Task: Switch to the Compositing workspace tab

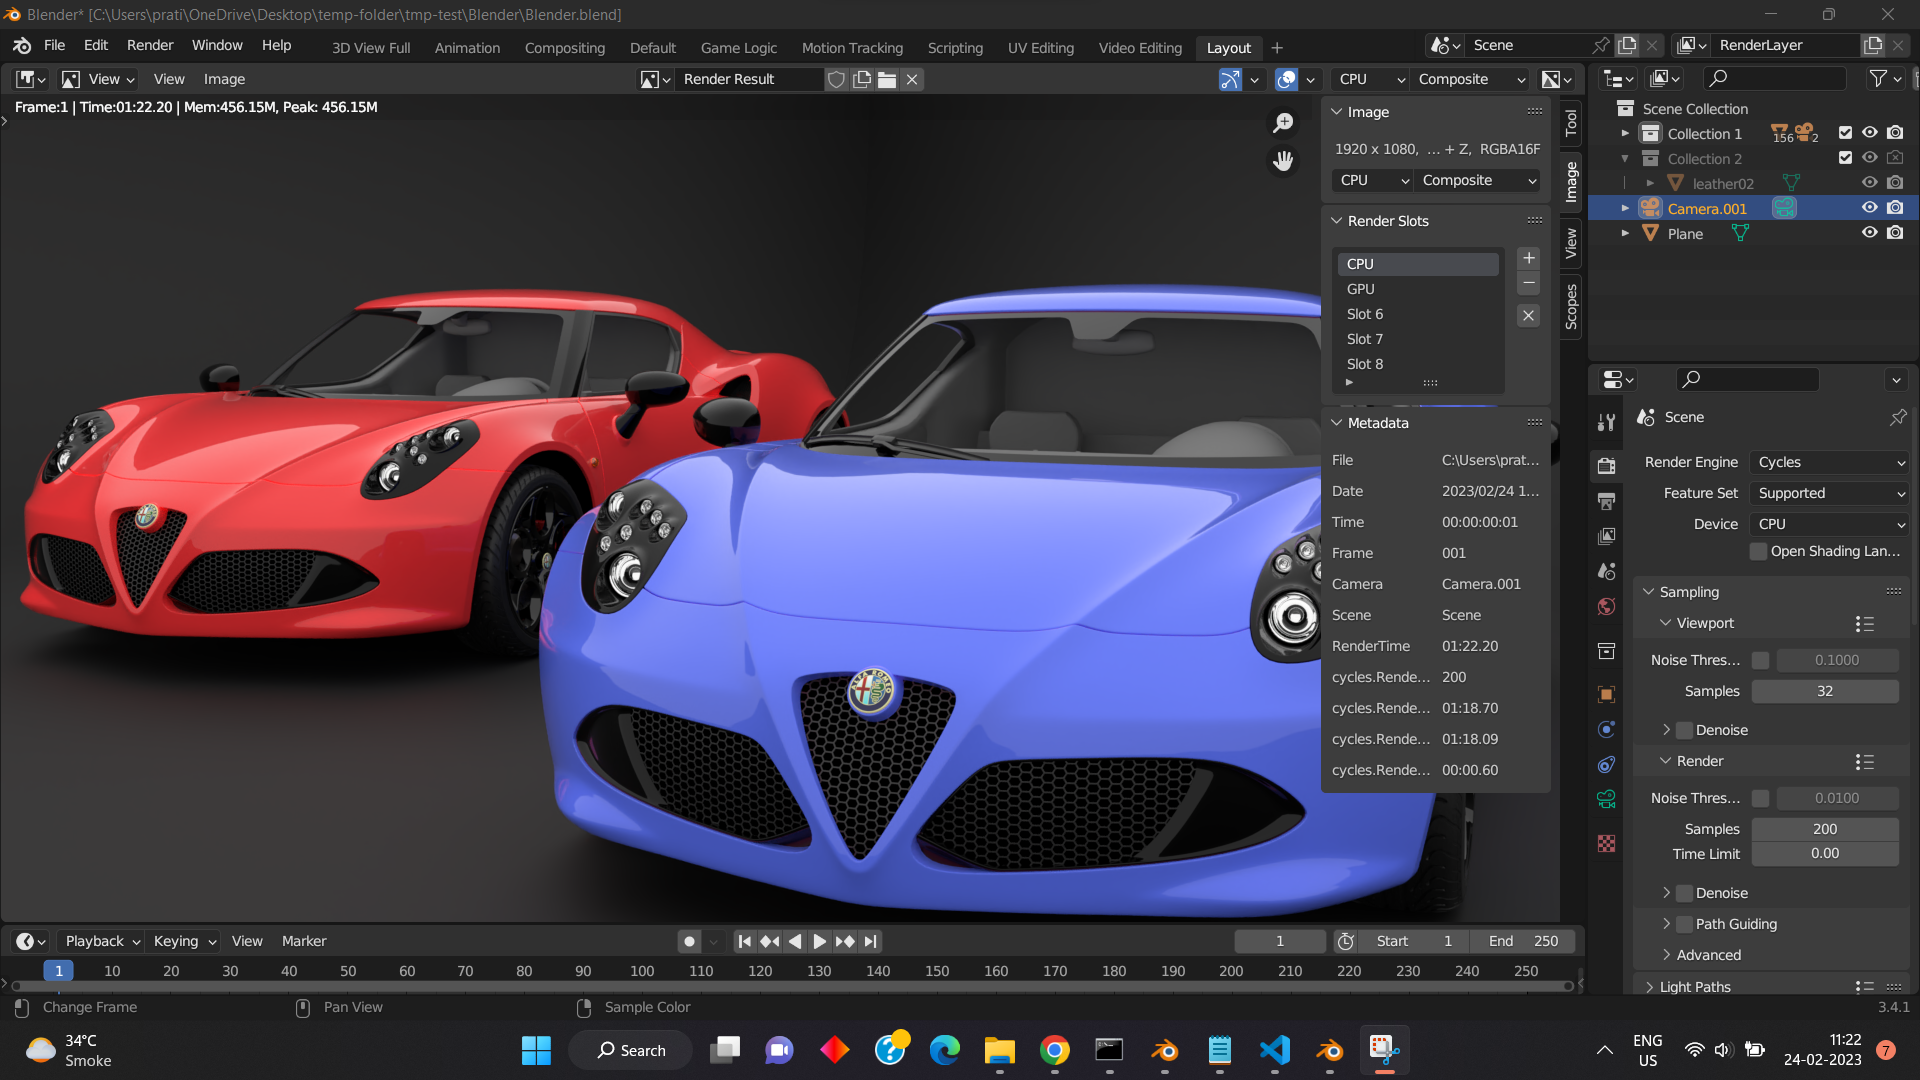Action: coord(564,48)
